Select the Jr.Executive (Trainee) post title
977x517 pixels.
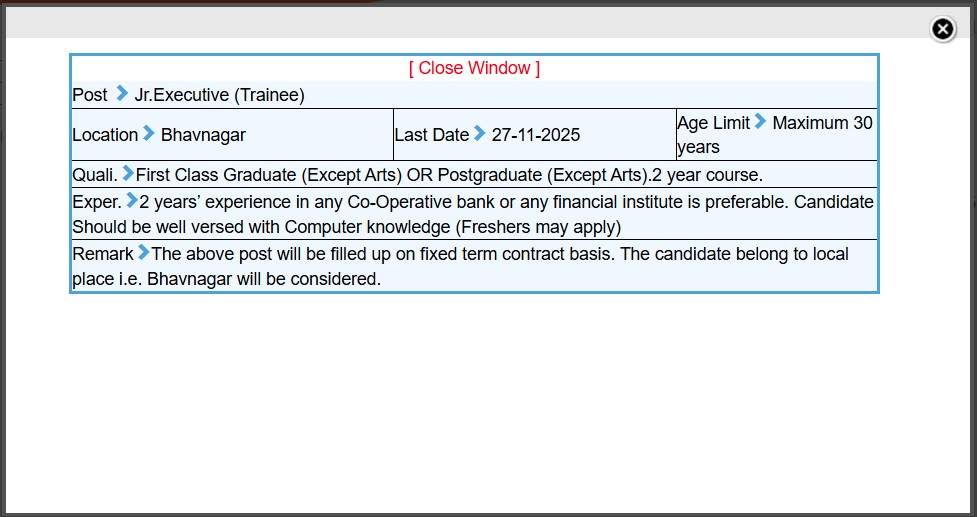point(220,95)
